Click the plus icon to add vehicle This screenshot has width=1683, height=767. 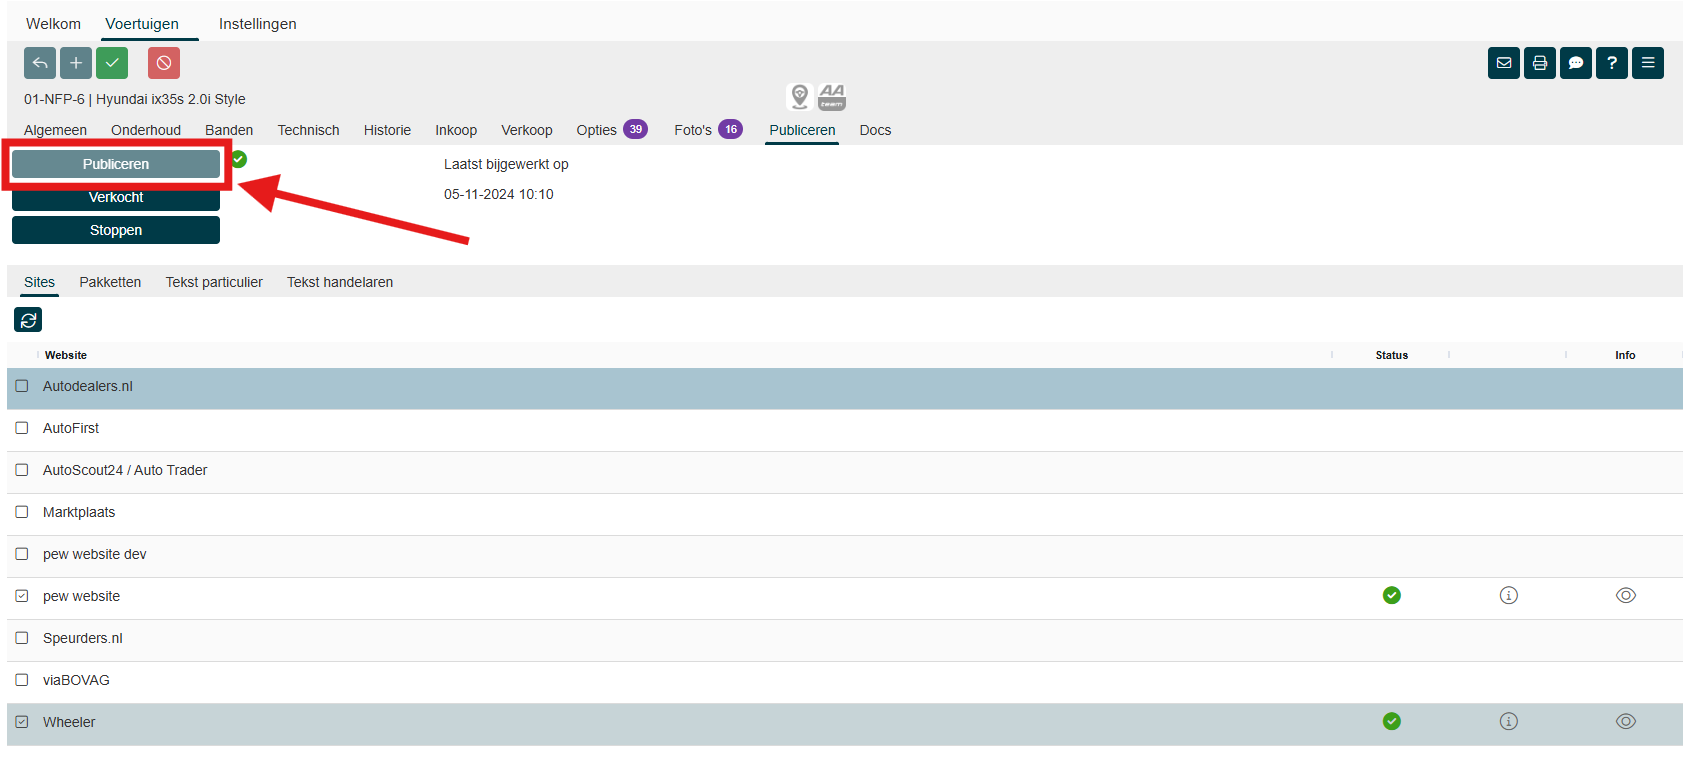click(x=76, y=63)
